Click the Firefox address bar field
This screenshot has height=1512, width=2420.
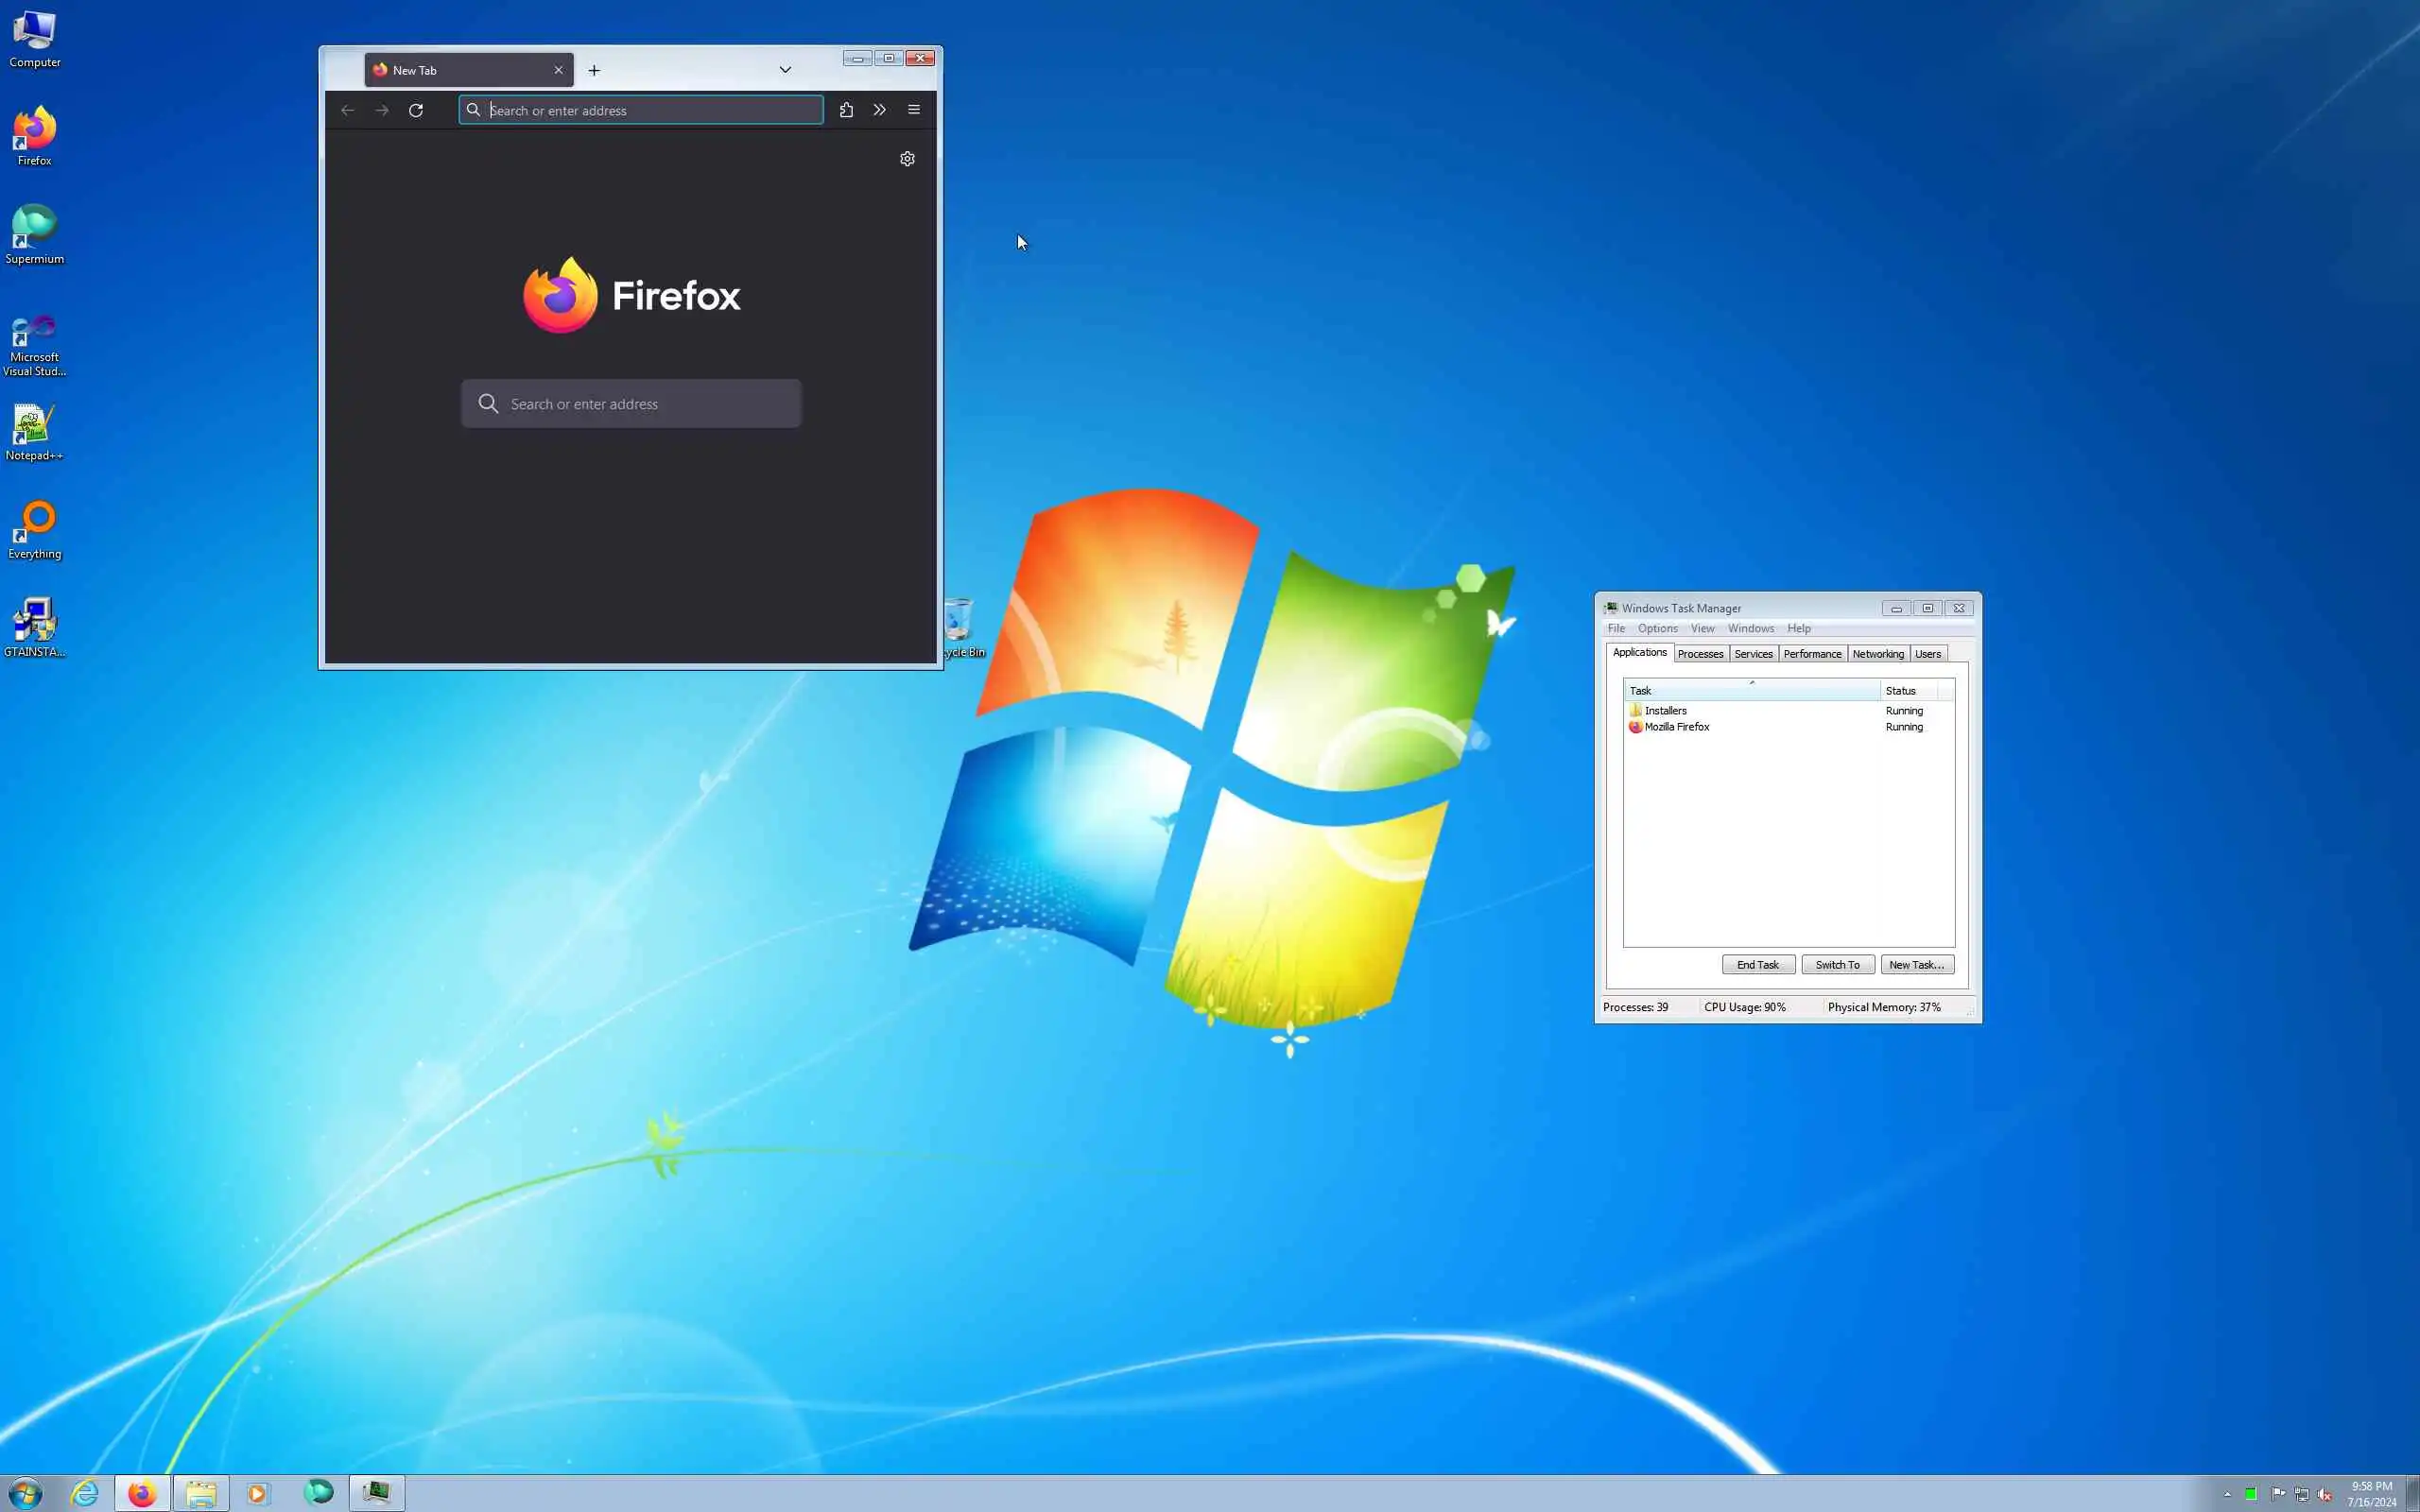[x=650, y=110]
